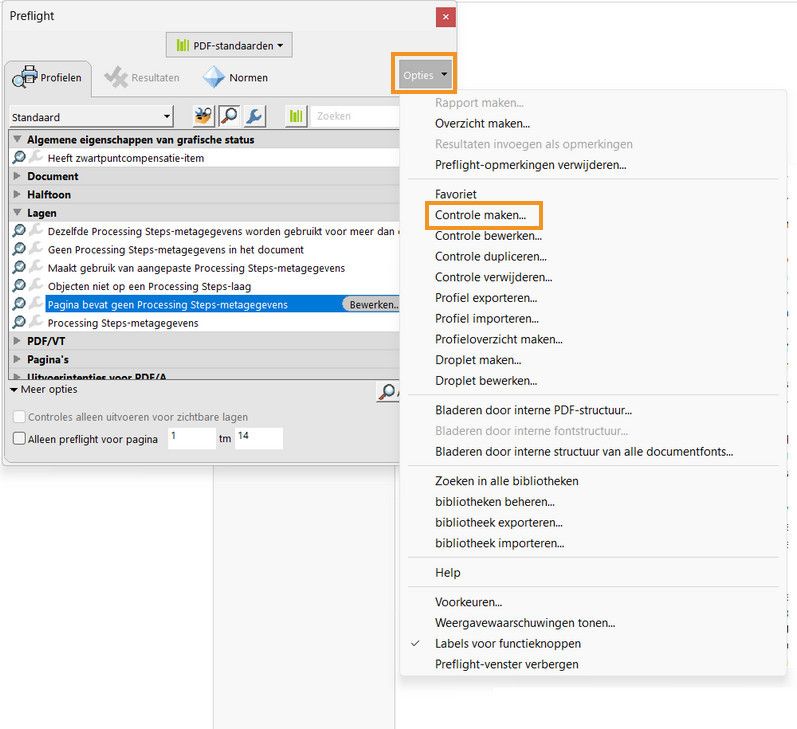Click magnifier icon beside Objecten niet op laag
Screen dimensions: 797x729
click(19, 285)
